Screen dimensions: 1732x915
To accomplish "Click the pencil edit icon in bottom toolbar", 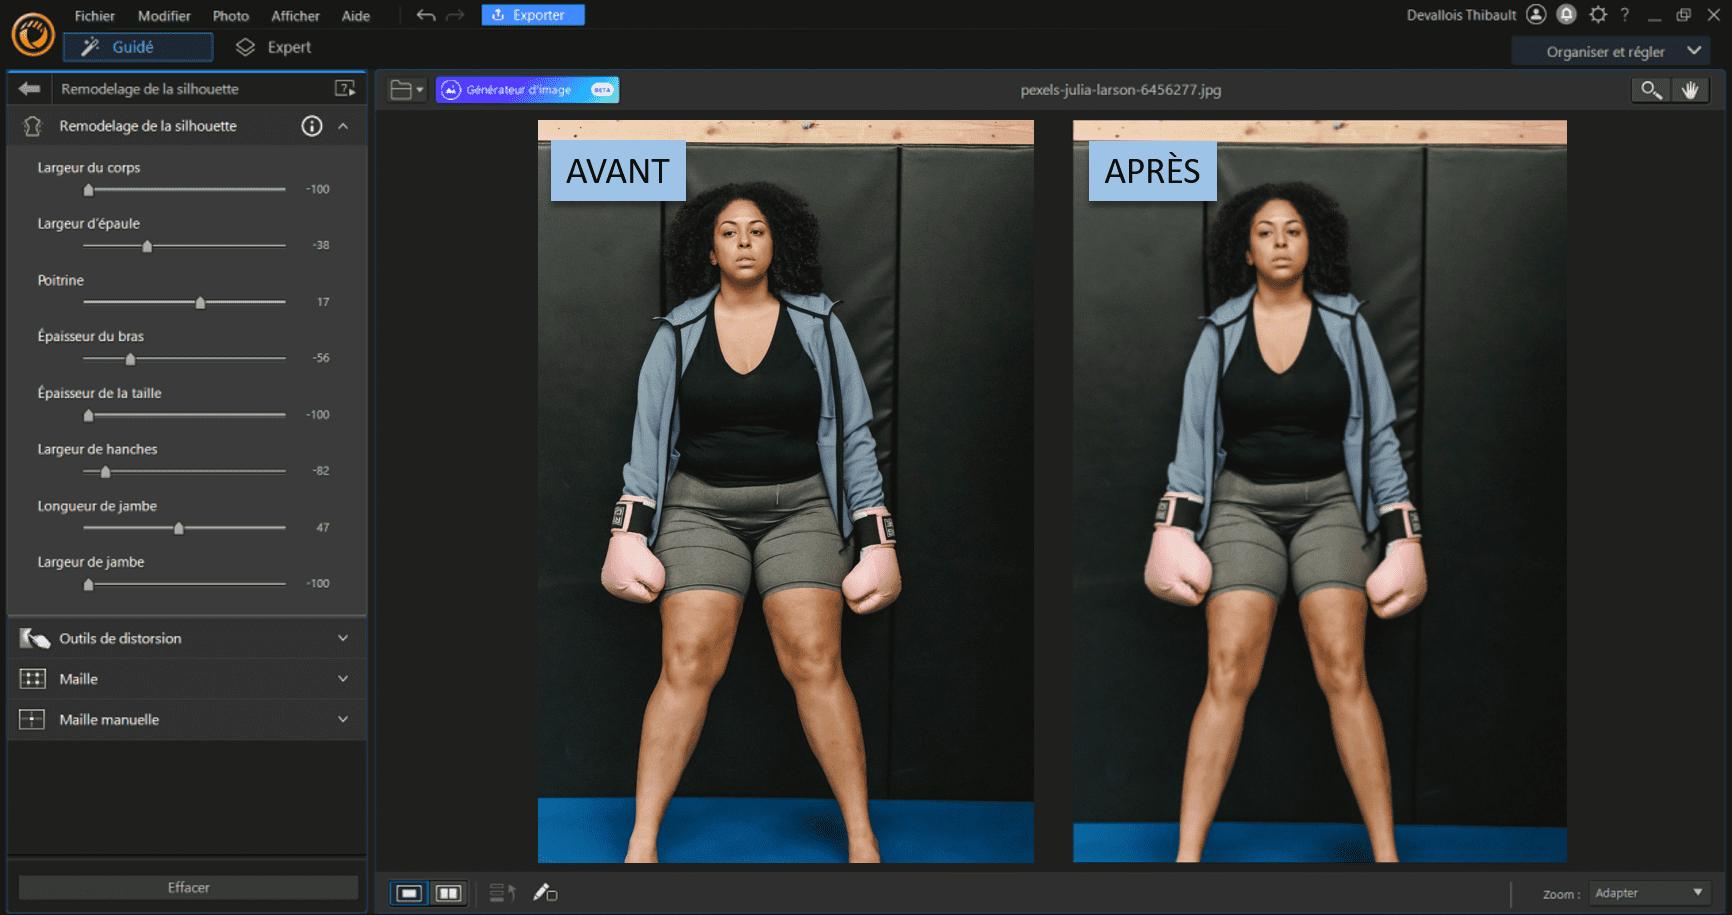I will (x=545, y=893).
